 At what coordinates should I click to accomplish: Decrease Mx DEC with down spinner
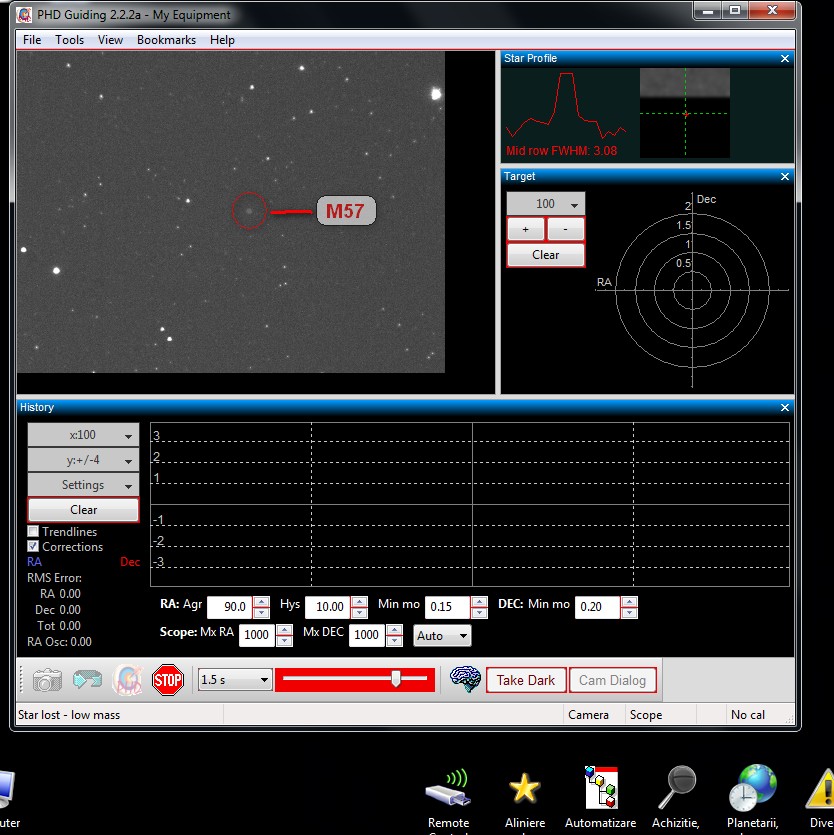(x=394, y=640)
